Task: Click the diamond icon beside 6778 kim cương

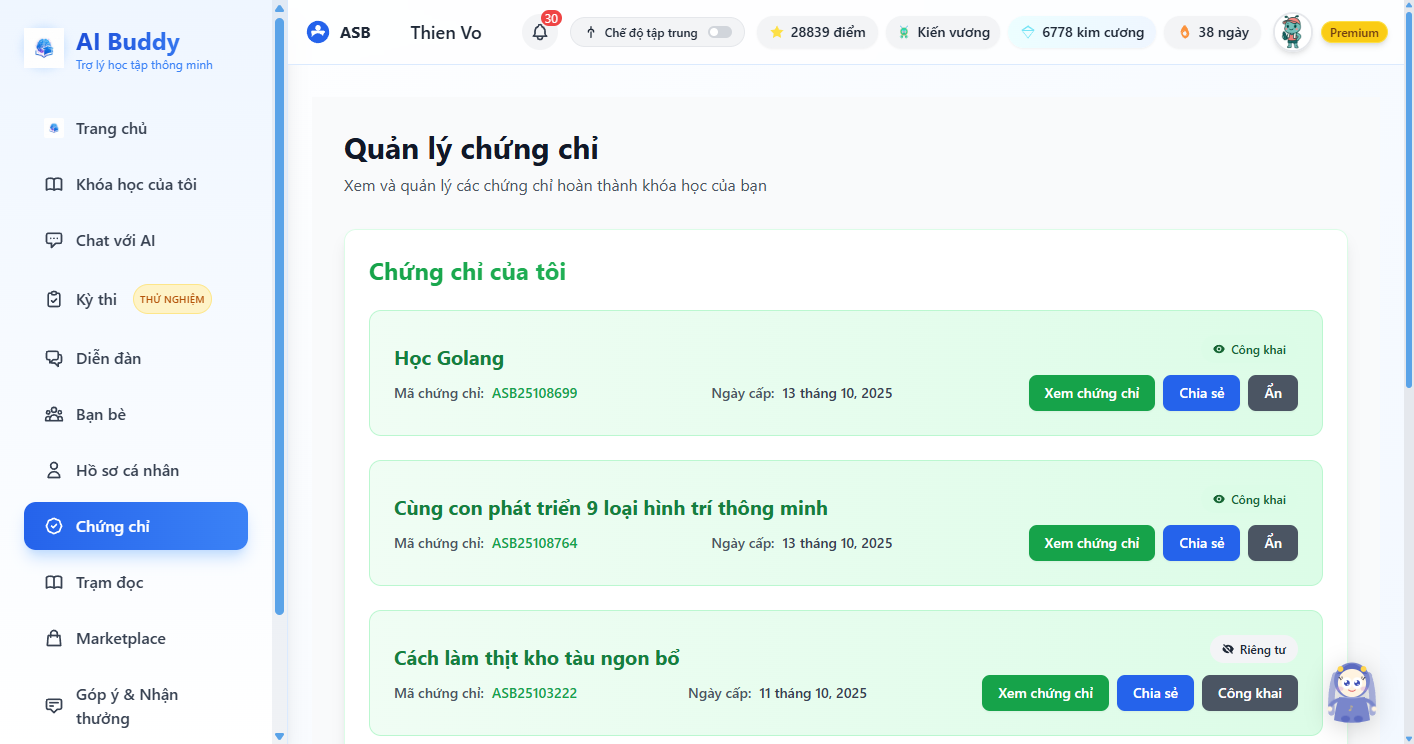Action: pyautogui.click(x=1028, y=32)
